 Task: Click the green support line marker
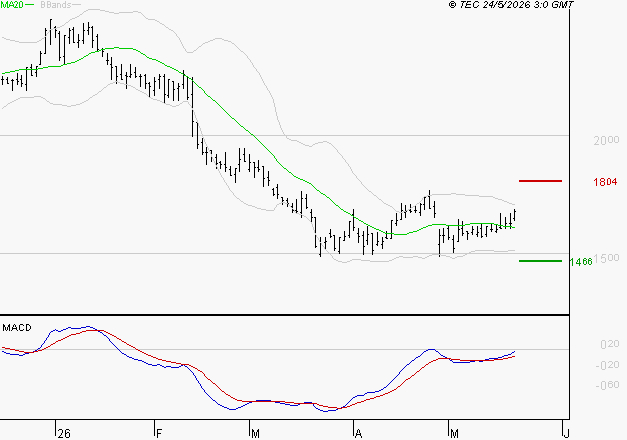click(540, 261)
